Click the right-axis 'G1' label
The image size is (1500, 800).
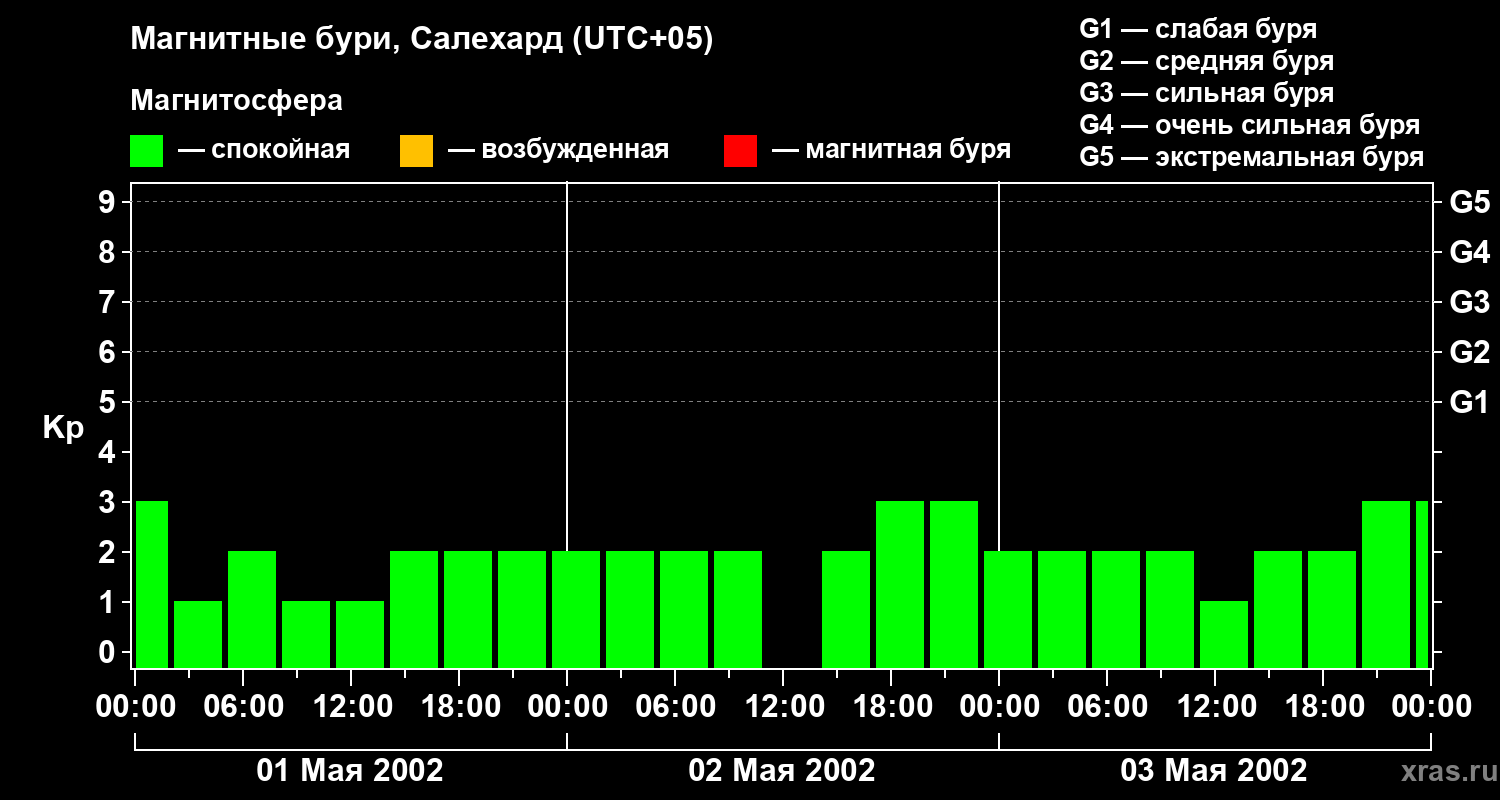coord(1470,402)
